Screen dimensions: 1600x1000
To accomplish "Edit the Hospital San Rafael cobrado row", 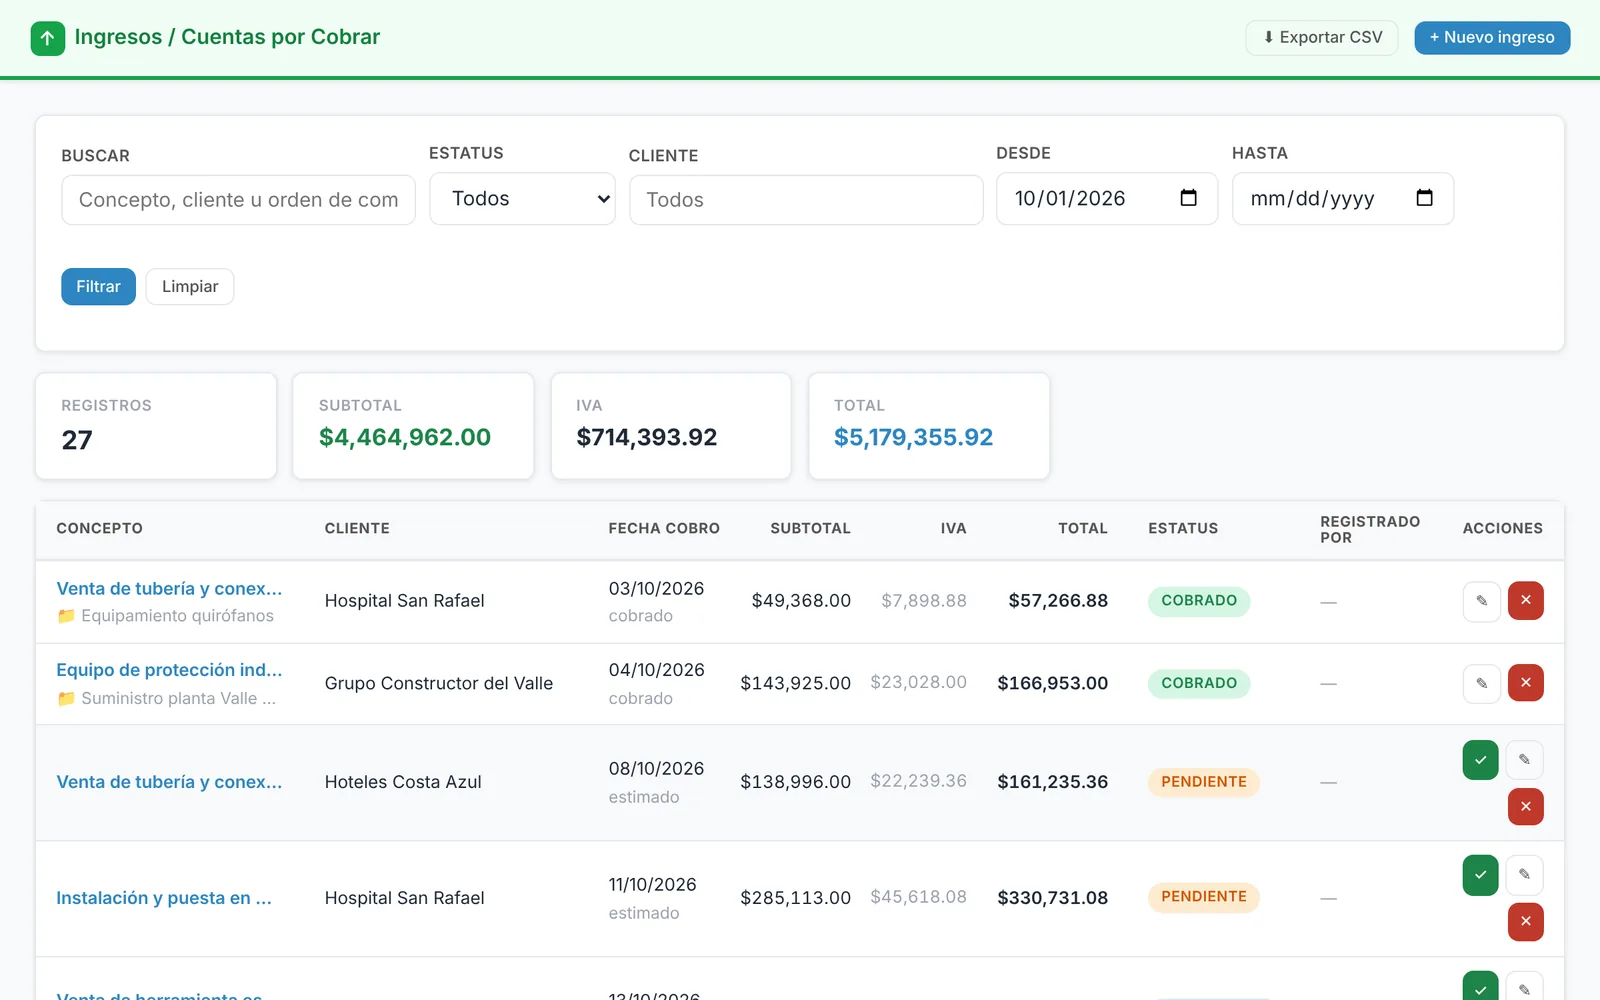I will coord(1481,601).
